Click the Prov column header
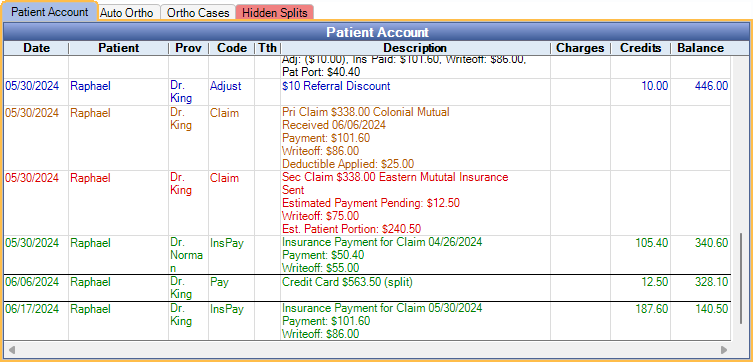The width and height of the screenshot is (753, 362). click(188, 48)
